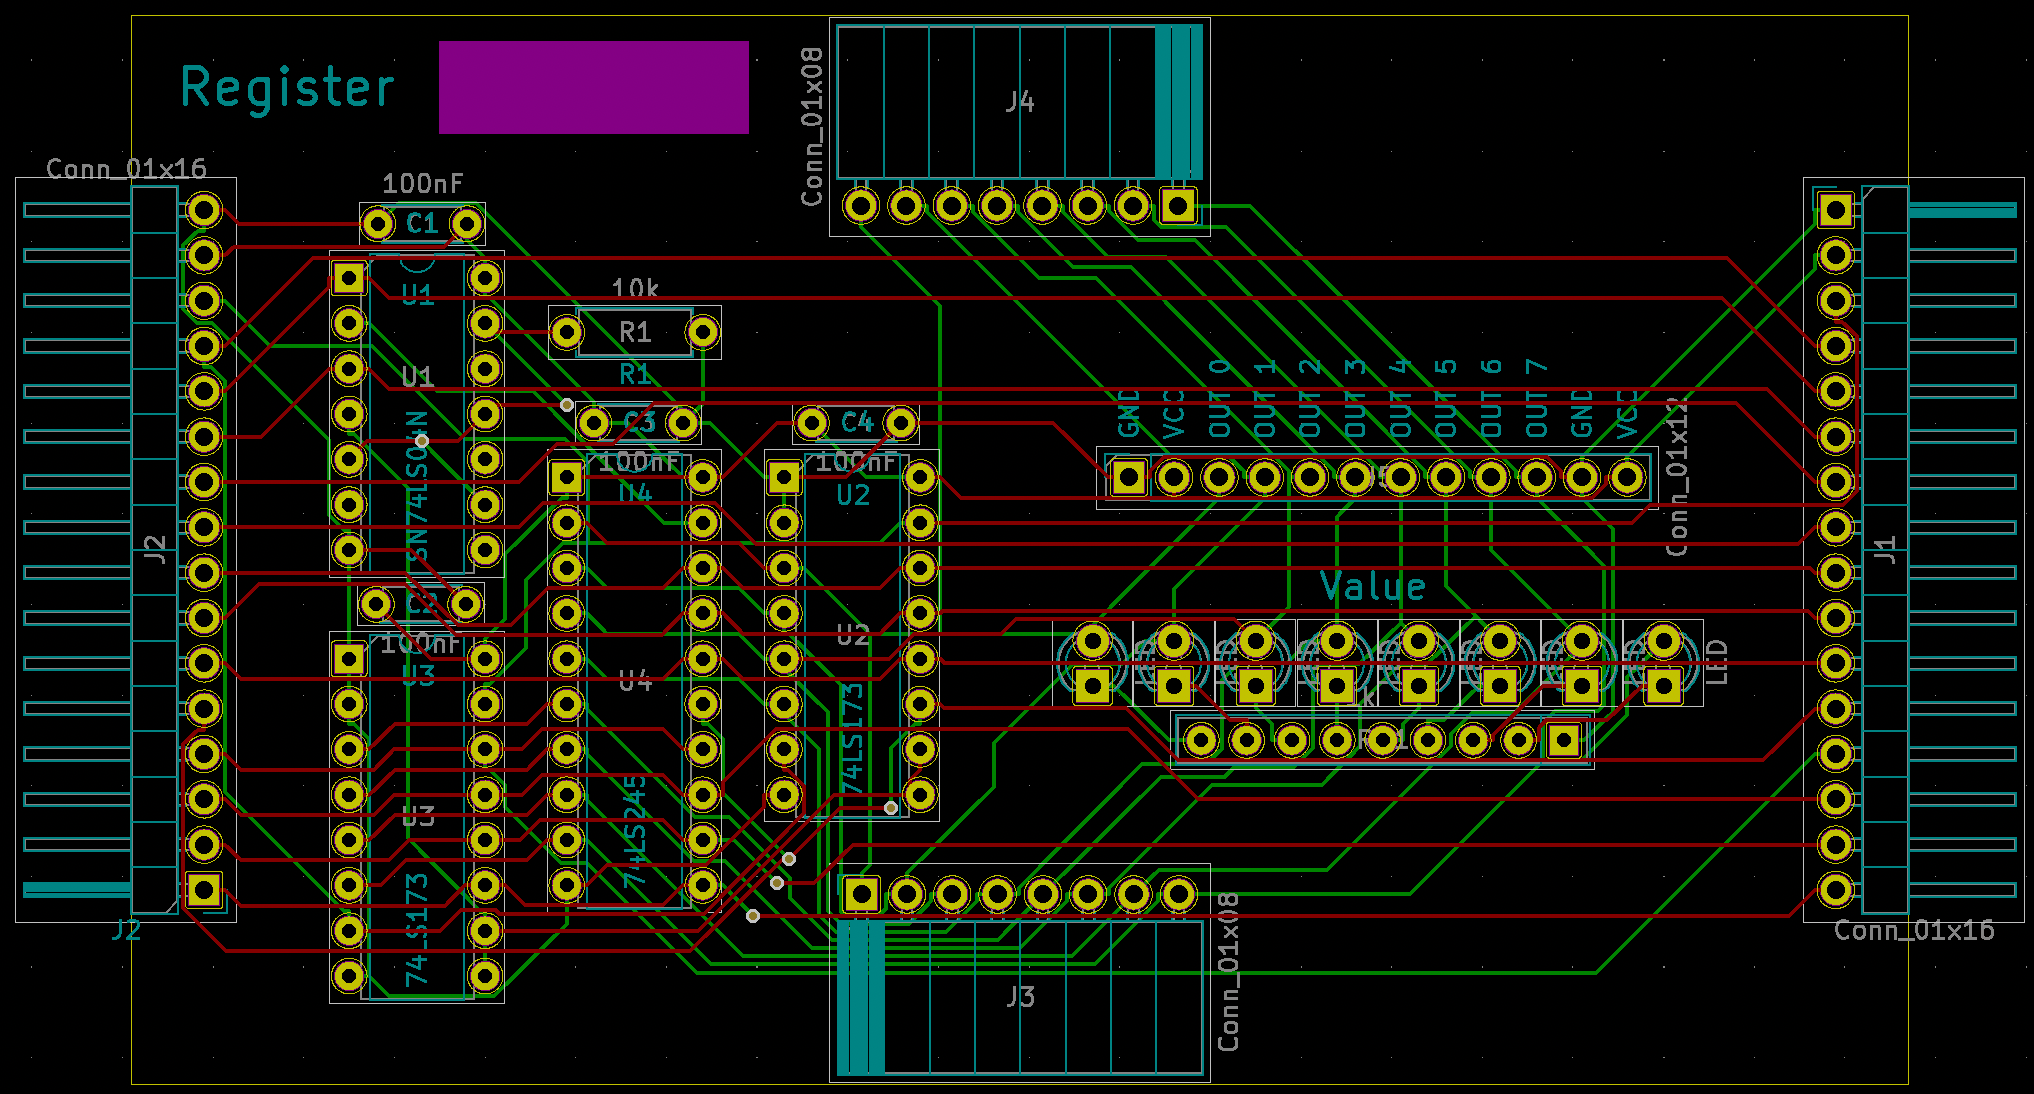This screenshot has width=2034, height=1094.
Task: Select the left pad of resistor R1
Action: (567, 332)
